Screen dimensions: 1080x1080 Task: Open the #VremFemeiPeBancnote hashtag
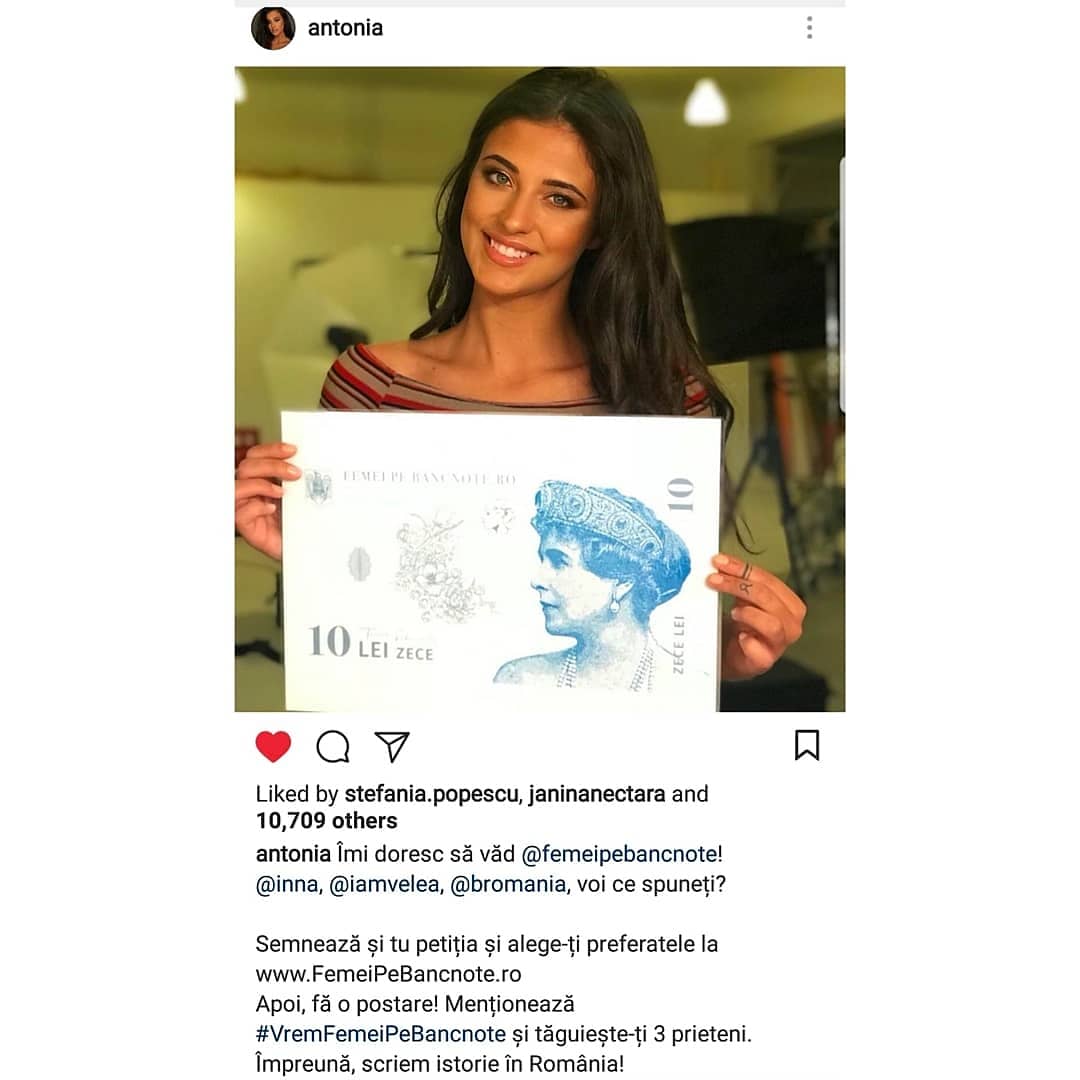[381, 1034]
